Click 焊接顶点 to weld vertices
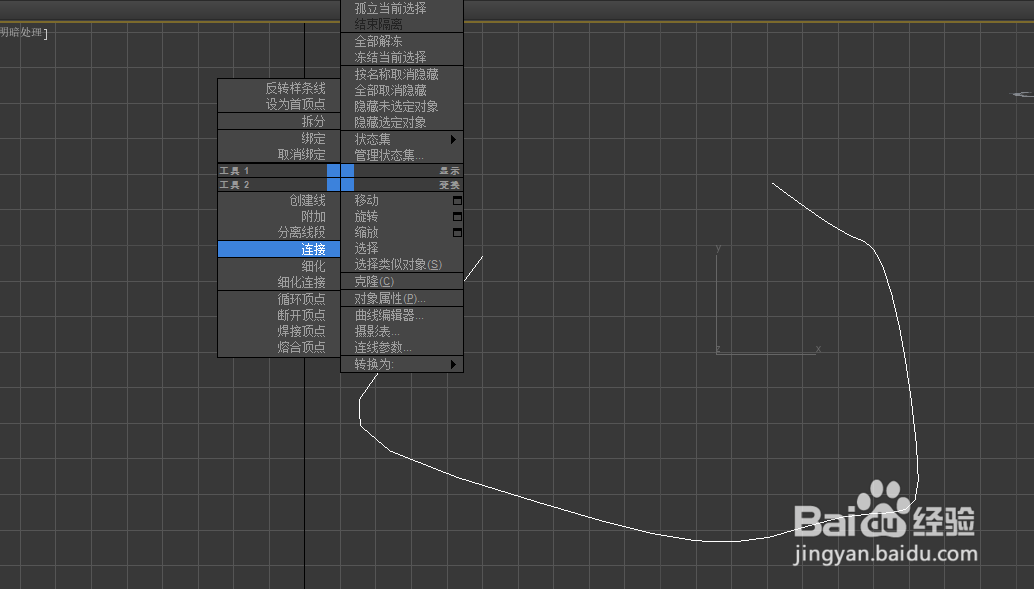 (302, 330)
